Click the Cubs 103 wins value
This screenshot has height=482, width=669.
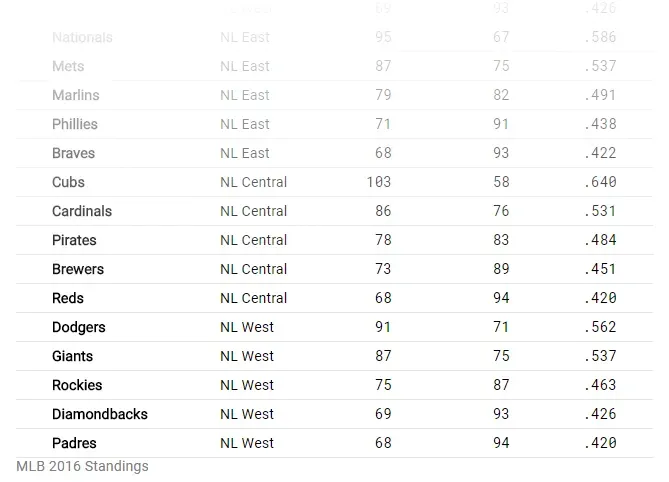tap(379, 182)
